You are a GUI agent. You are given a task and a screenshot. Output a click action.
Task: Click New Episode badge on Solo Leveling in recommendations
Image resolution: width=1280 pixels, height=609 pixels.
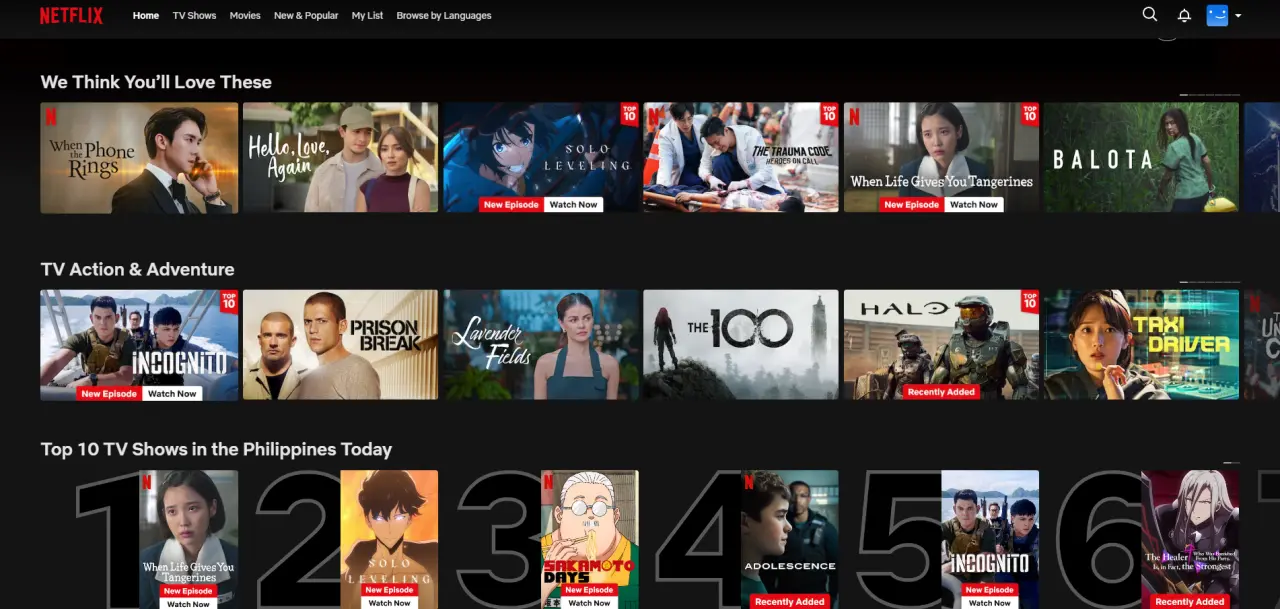512,205
